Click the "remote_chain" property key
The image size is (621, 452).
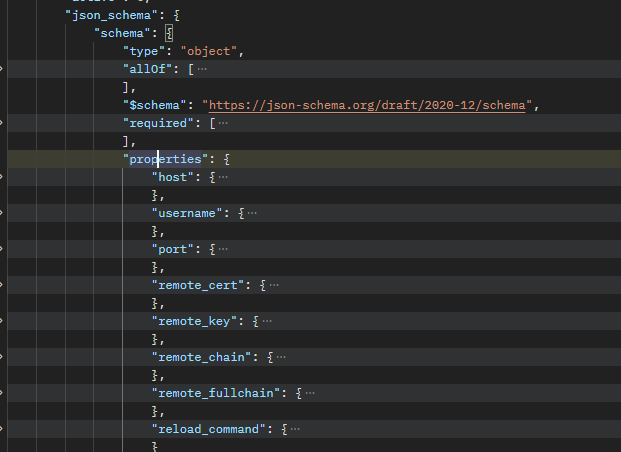(202, 357)
